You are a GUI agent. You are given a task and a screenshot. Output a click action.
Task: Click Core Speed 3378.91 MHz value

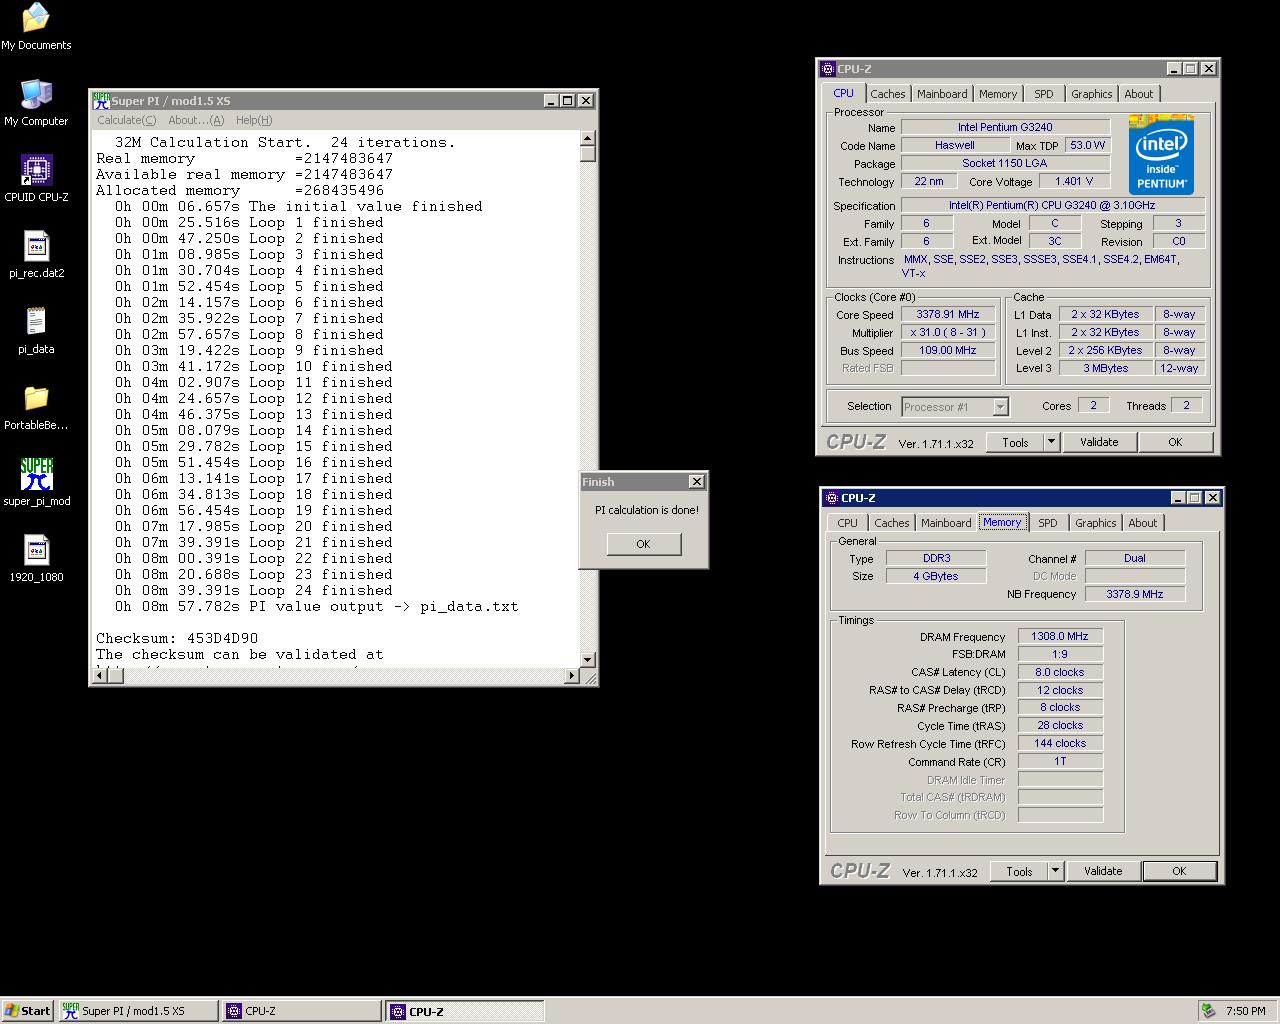(948, 314)
